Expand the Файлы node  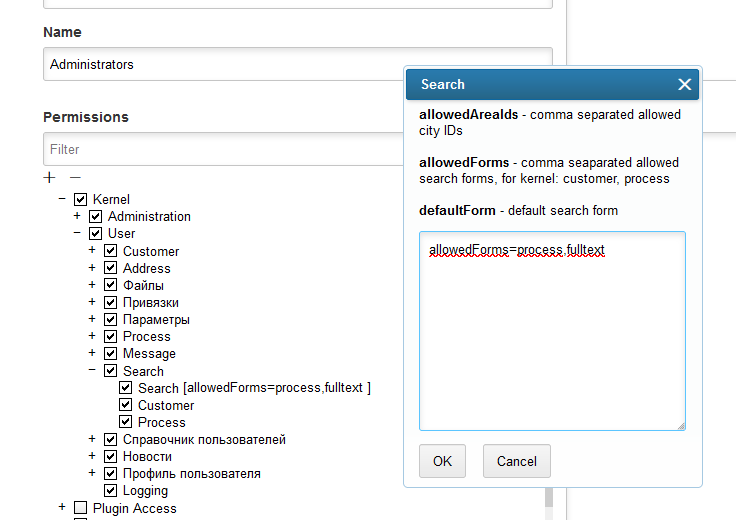click(x=92, y=284)
